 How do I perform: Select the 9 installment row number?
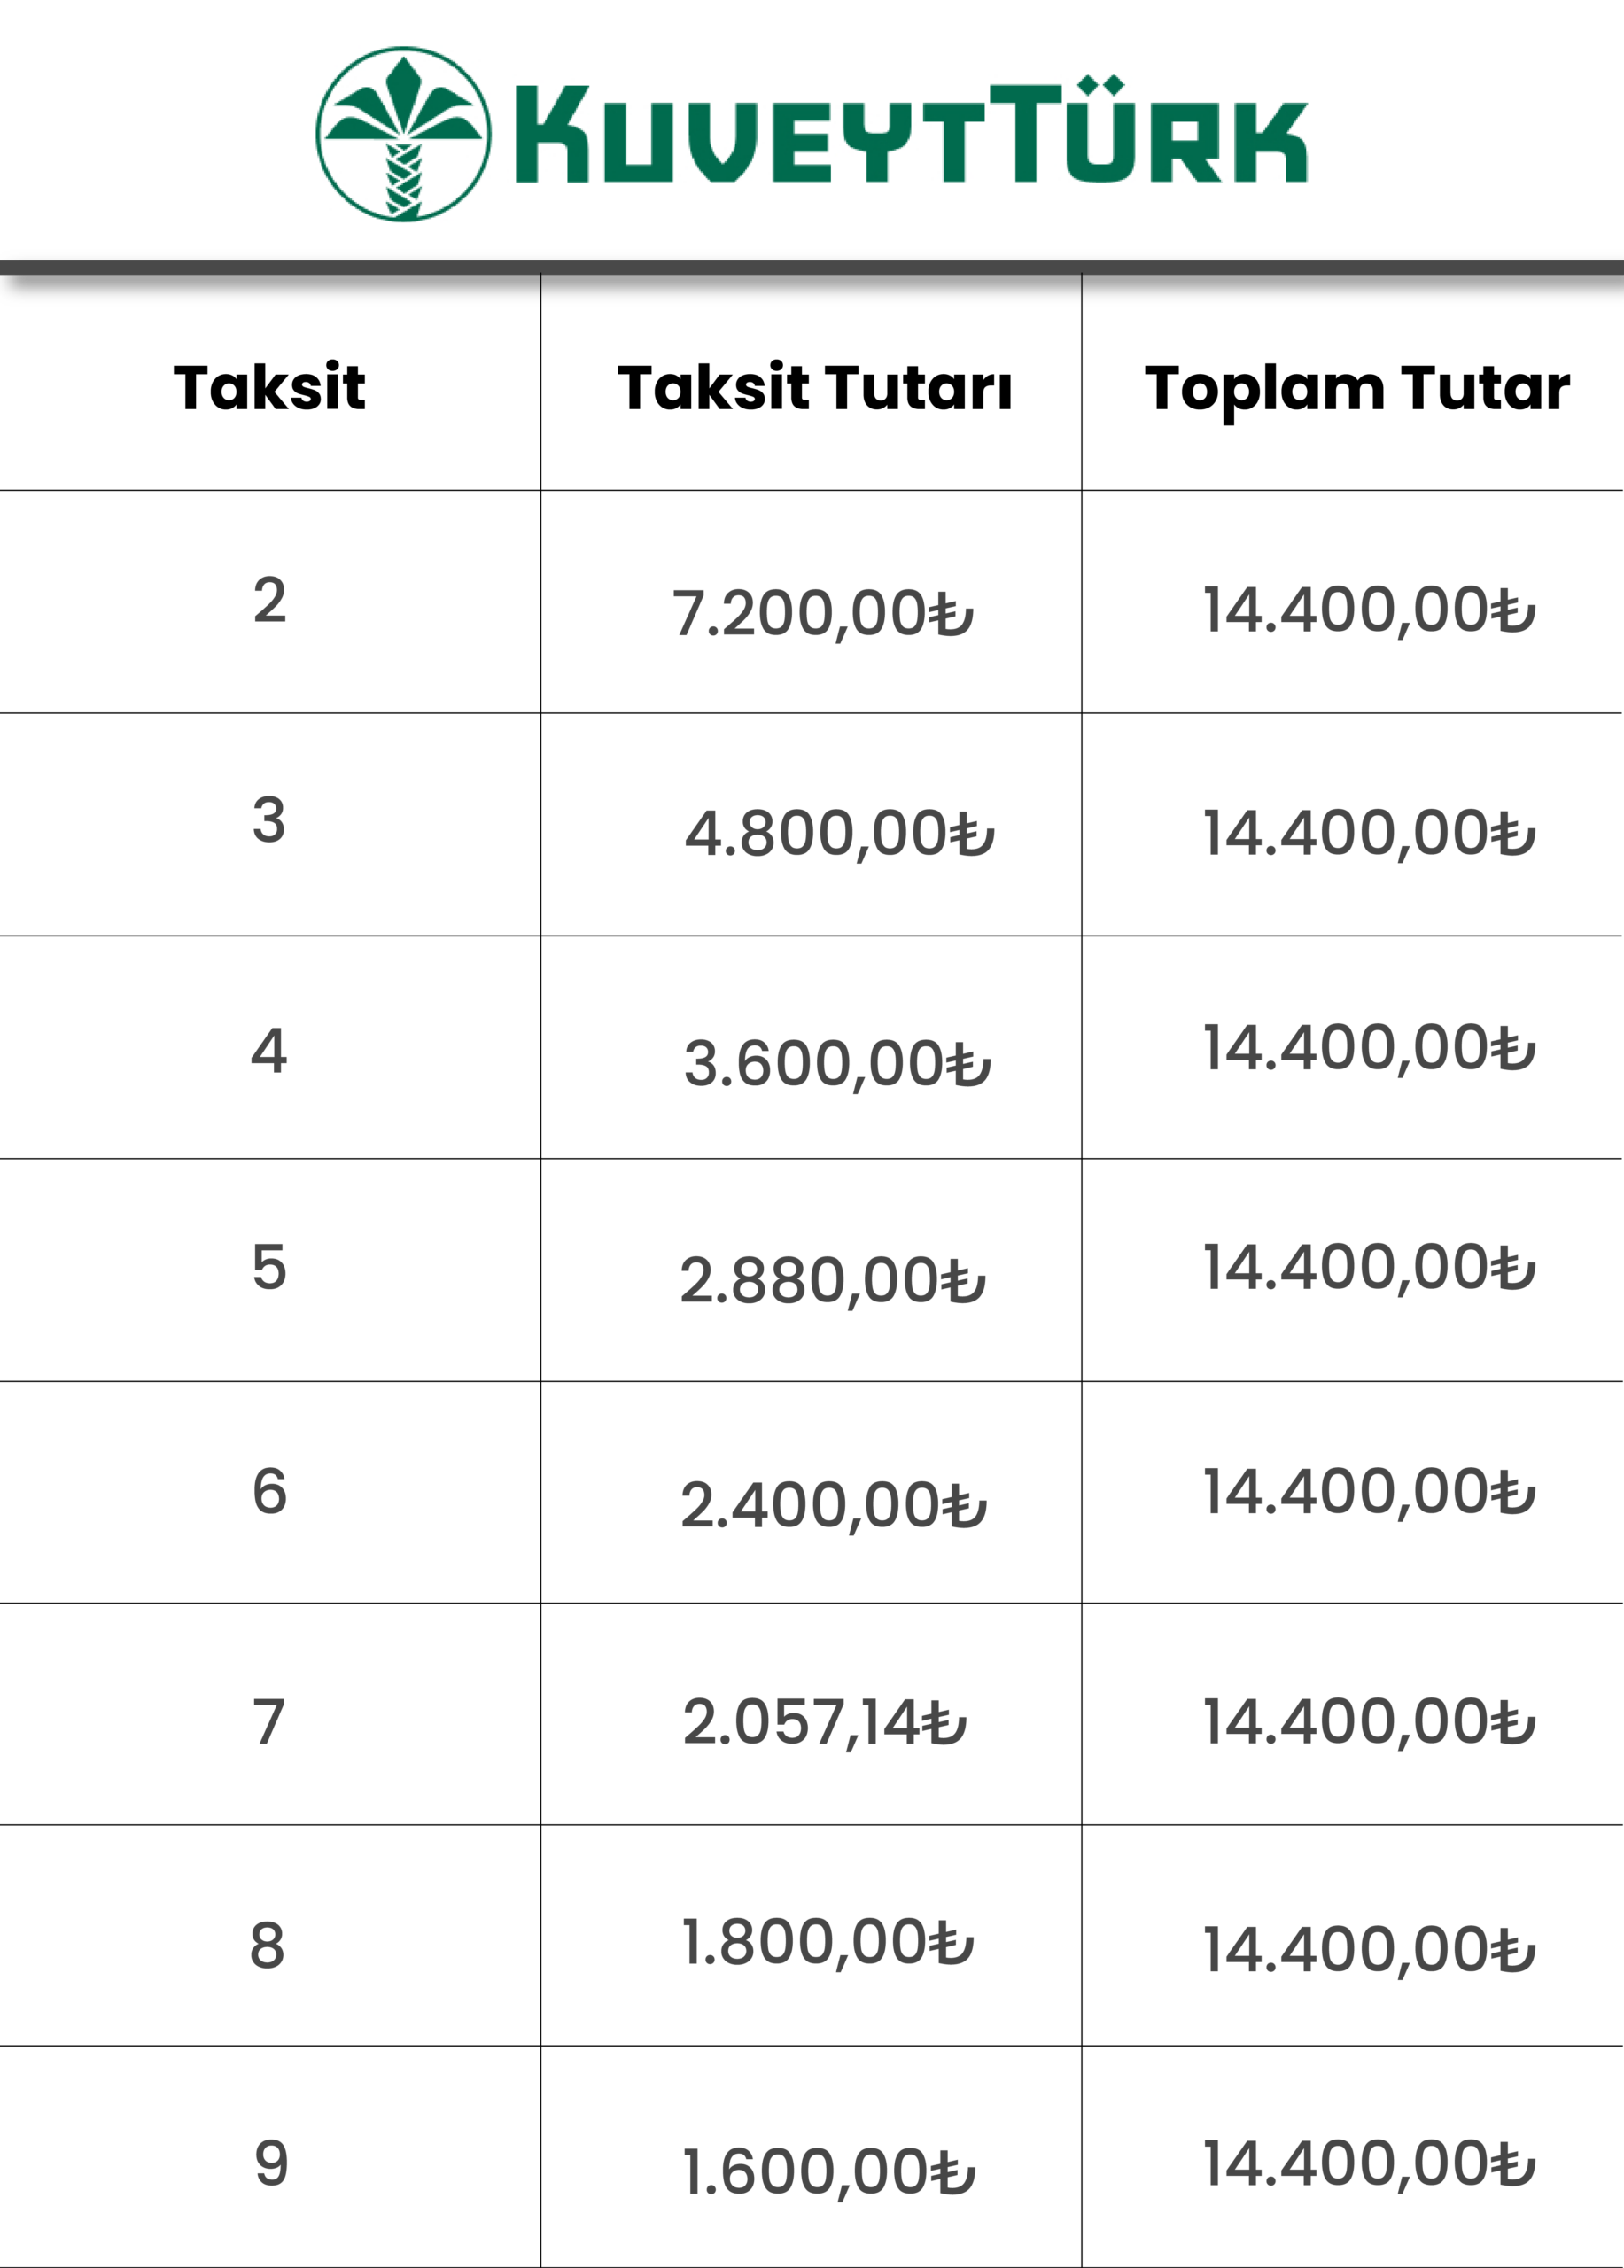click(x=270, y=2164)
